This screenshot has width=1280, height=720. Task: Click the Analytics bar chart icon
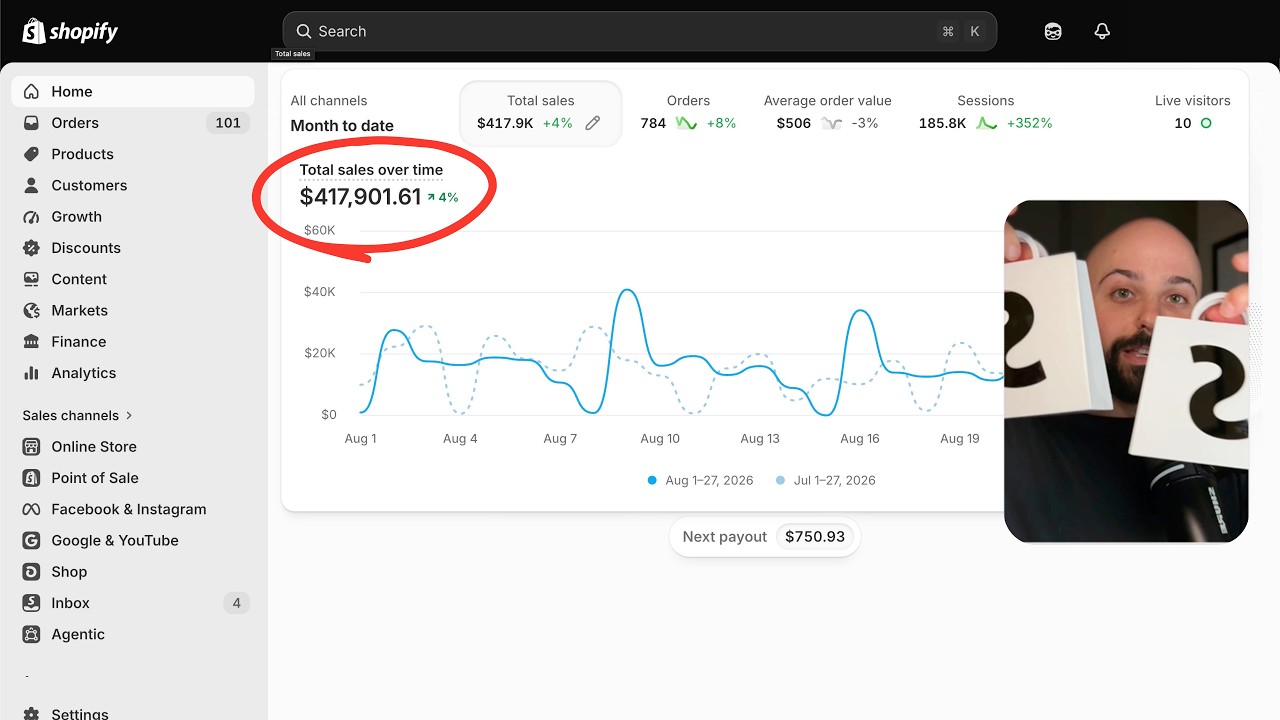(32, 373)
